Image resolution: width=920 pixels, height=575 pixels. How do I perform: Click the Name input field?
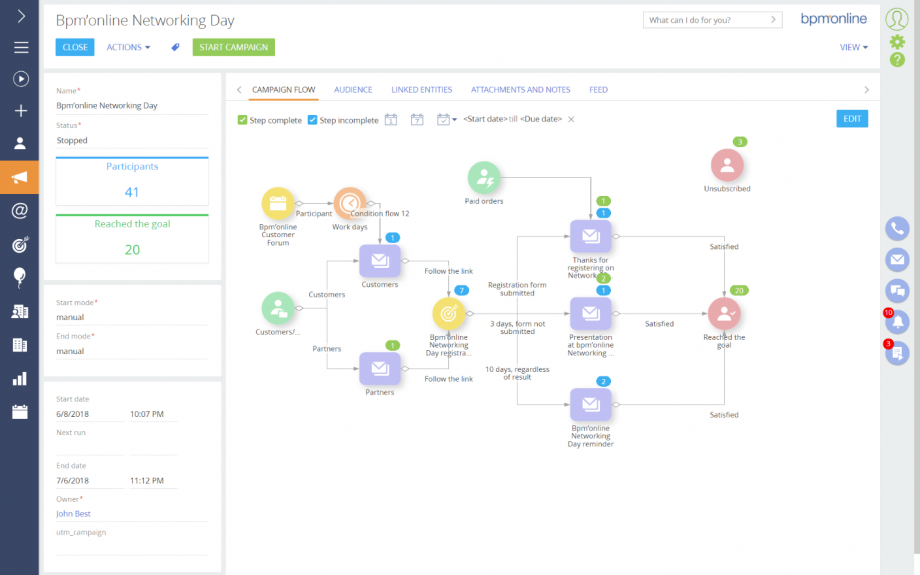(x=132, y=106)
